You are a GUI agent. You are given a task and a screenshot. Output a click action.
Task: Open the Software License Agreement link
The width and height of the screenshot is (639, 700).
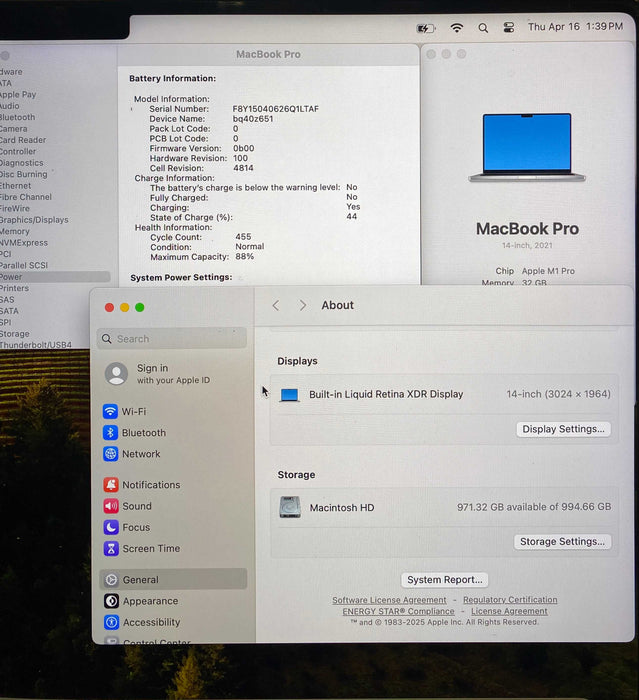[389, 600]
